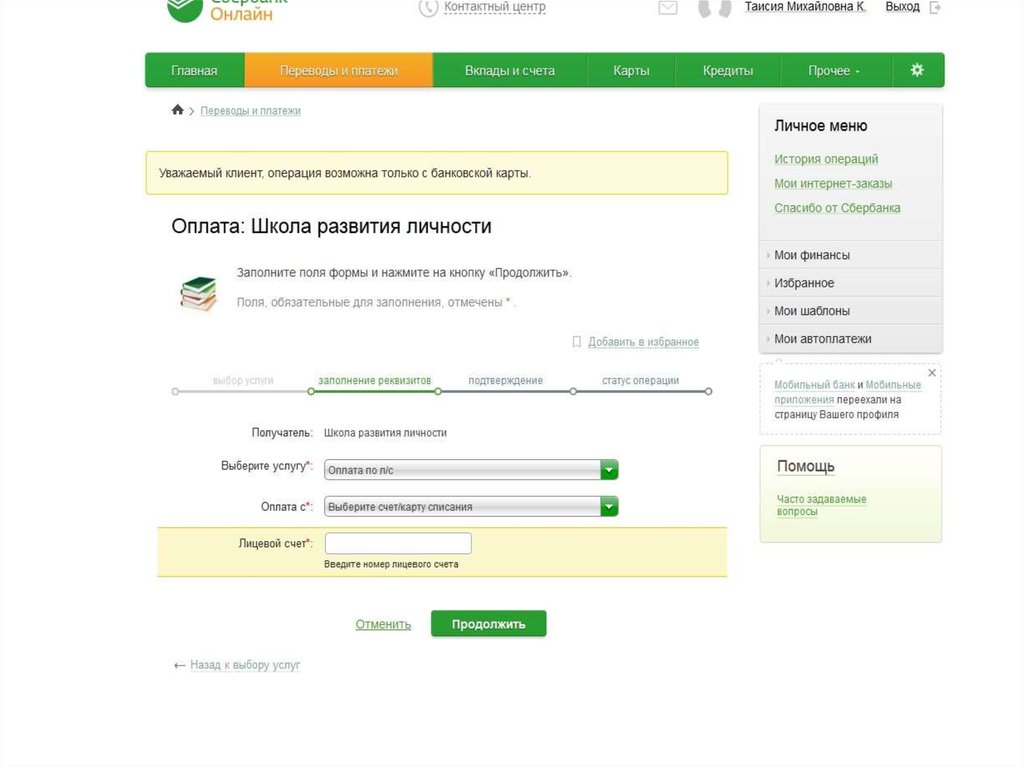The image size is (1024, 767).
Task: Open the Вклады и счета tab
Action: [x=509, y=70]
